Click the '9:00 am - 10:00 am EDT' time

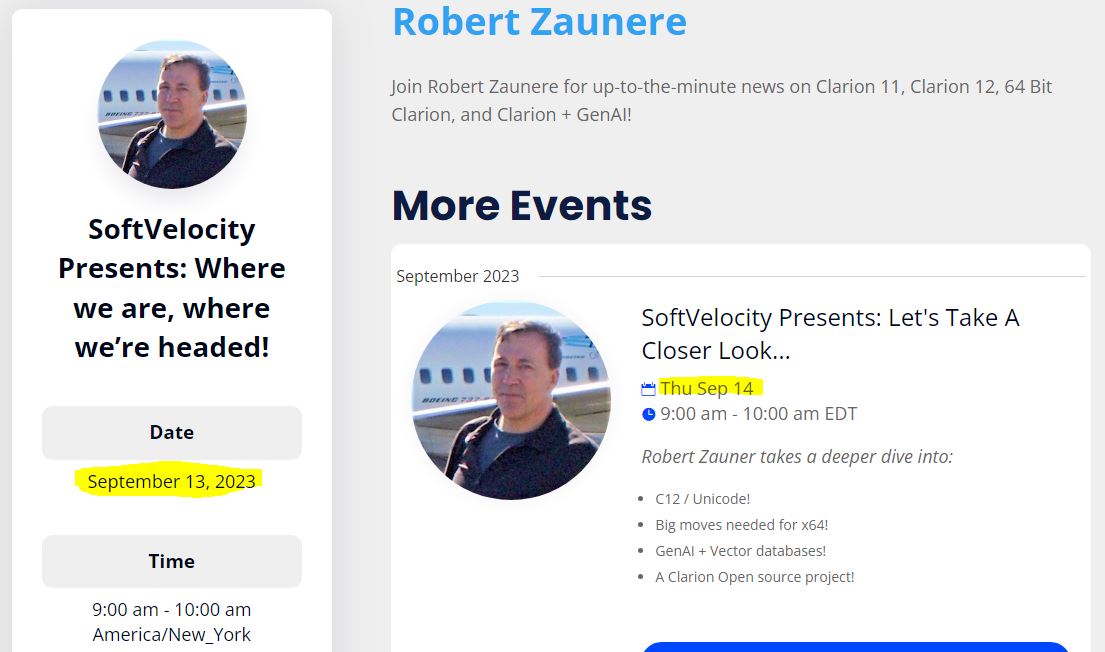point(758,414)
